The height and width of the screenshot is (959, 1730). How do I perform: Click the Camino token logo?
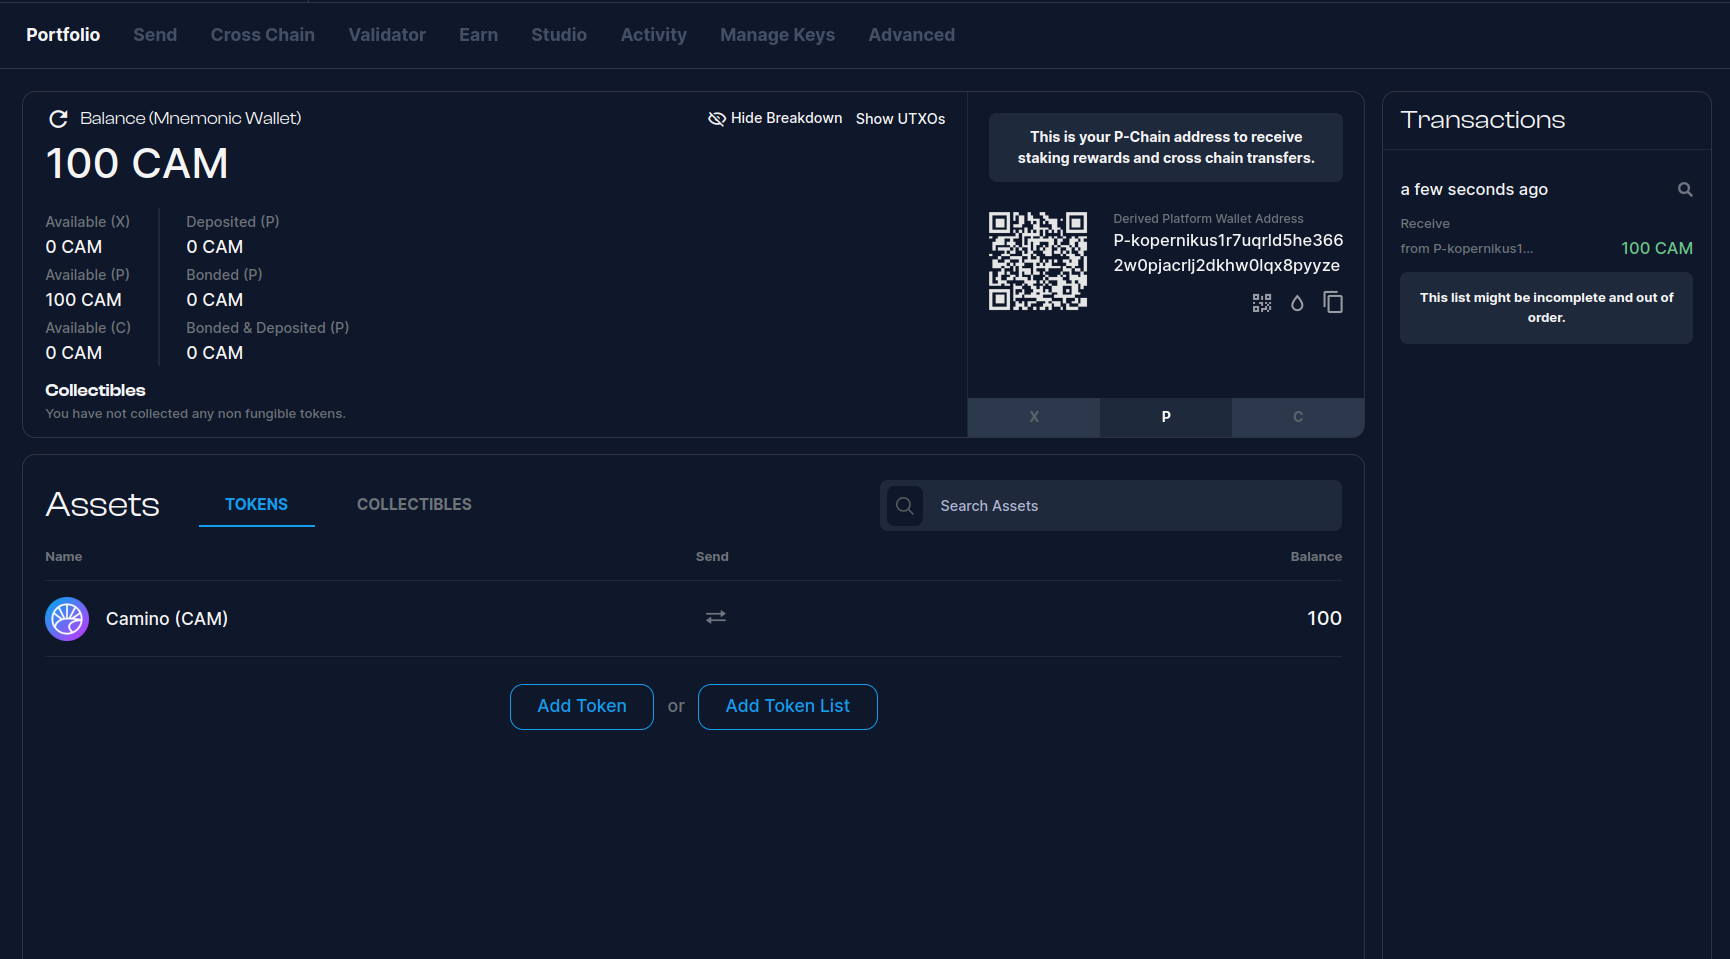point(67,619)
